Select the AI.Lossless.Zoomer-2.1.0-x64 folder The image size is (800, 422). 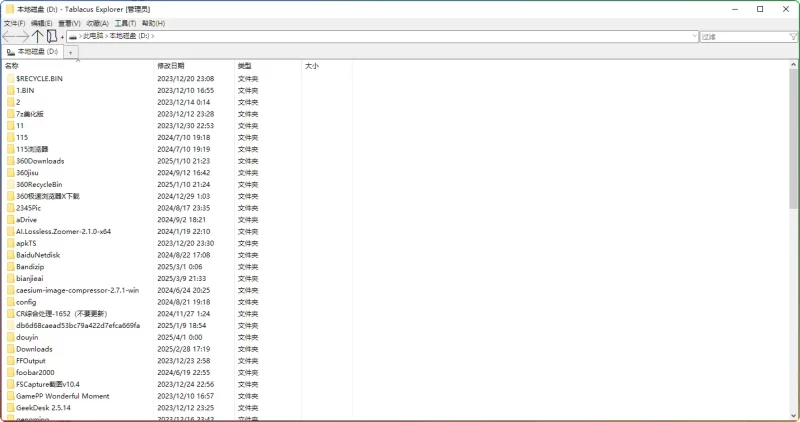63,231
